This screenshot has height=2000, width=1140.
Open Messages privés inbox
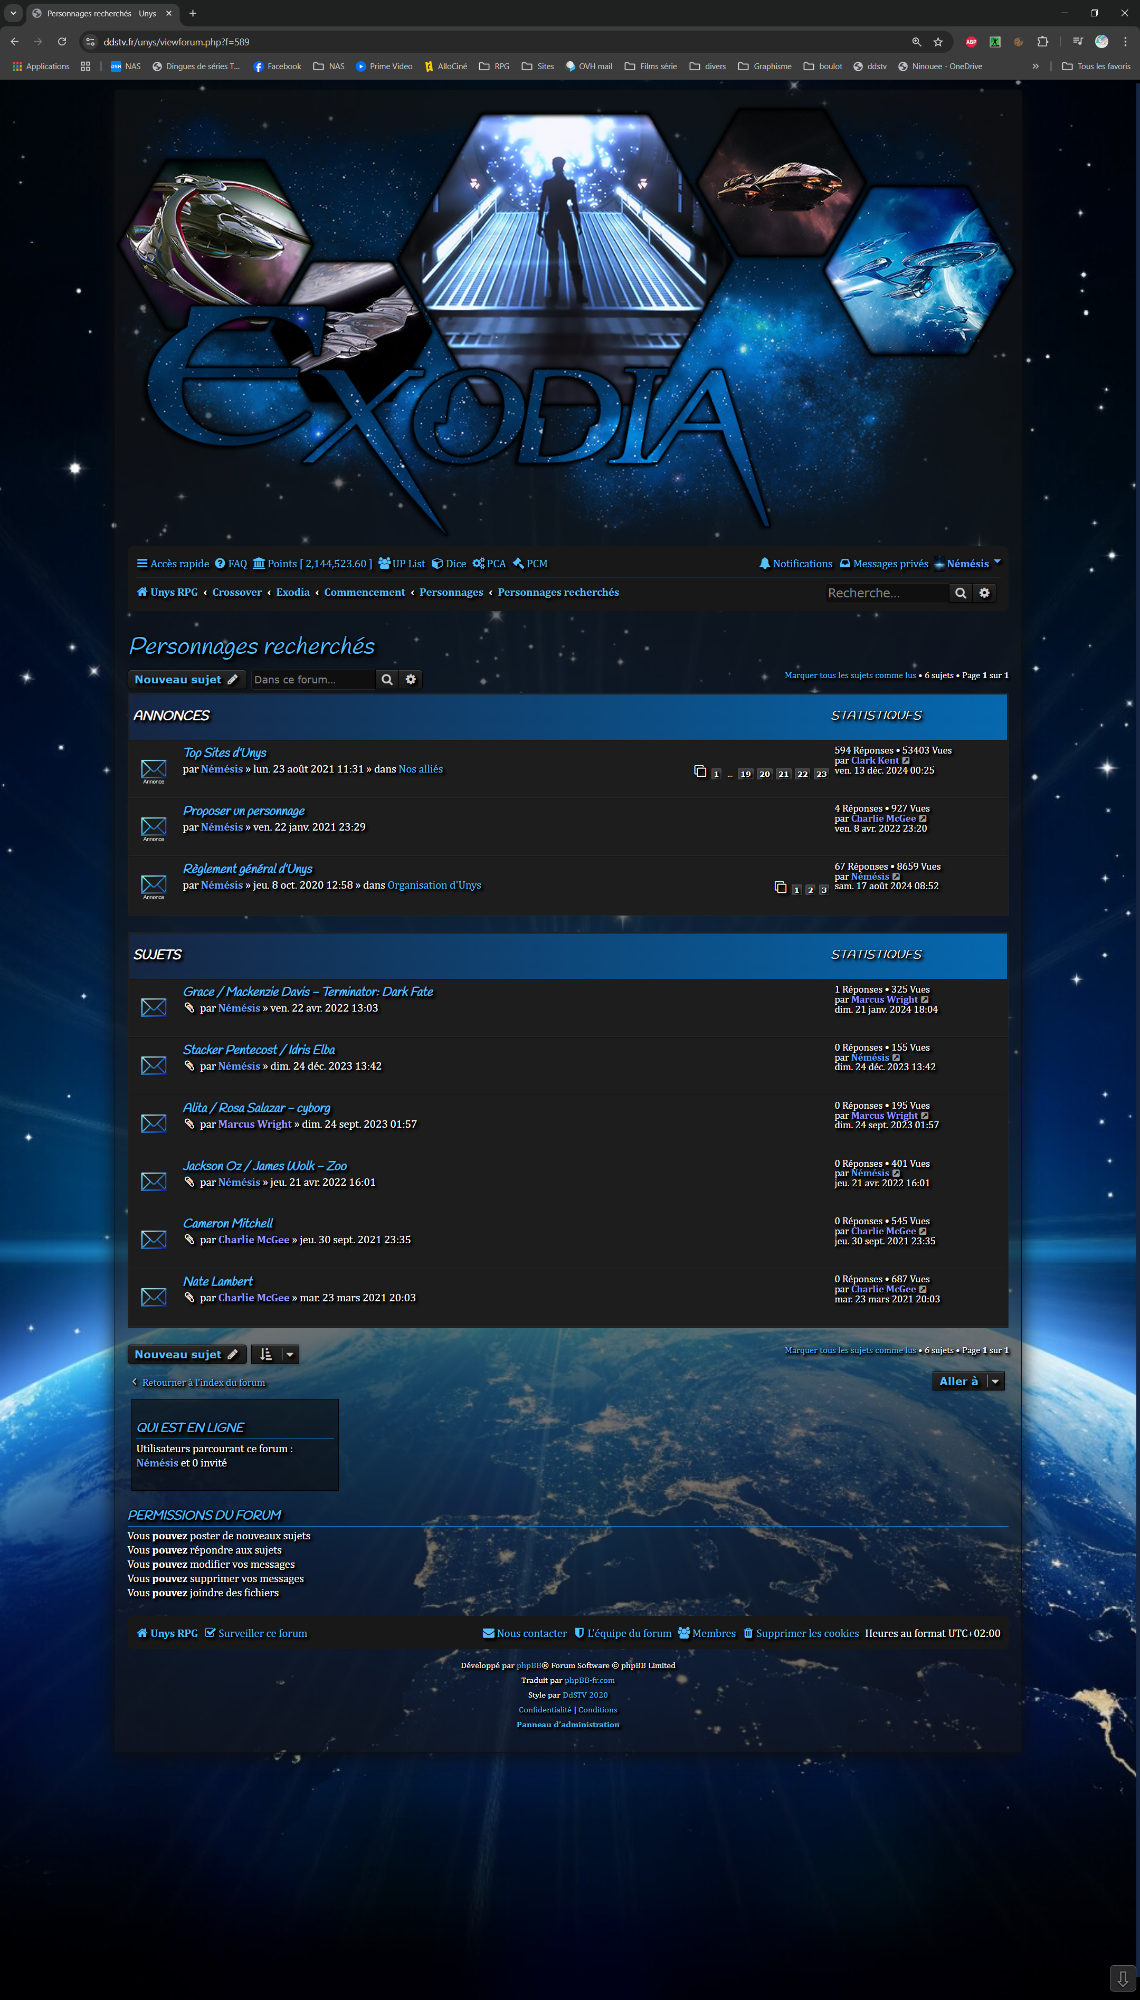click(884, 564)
